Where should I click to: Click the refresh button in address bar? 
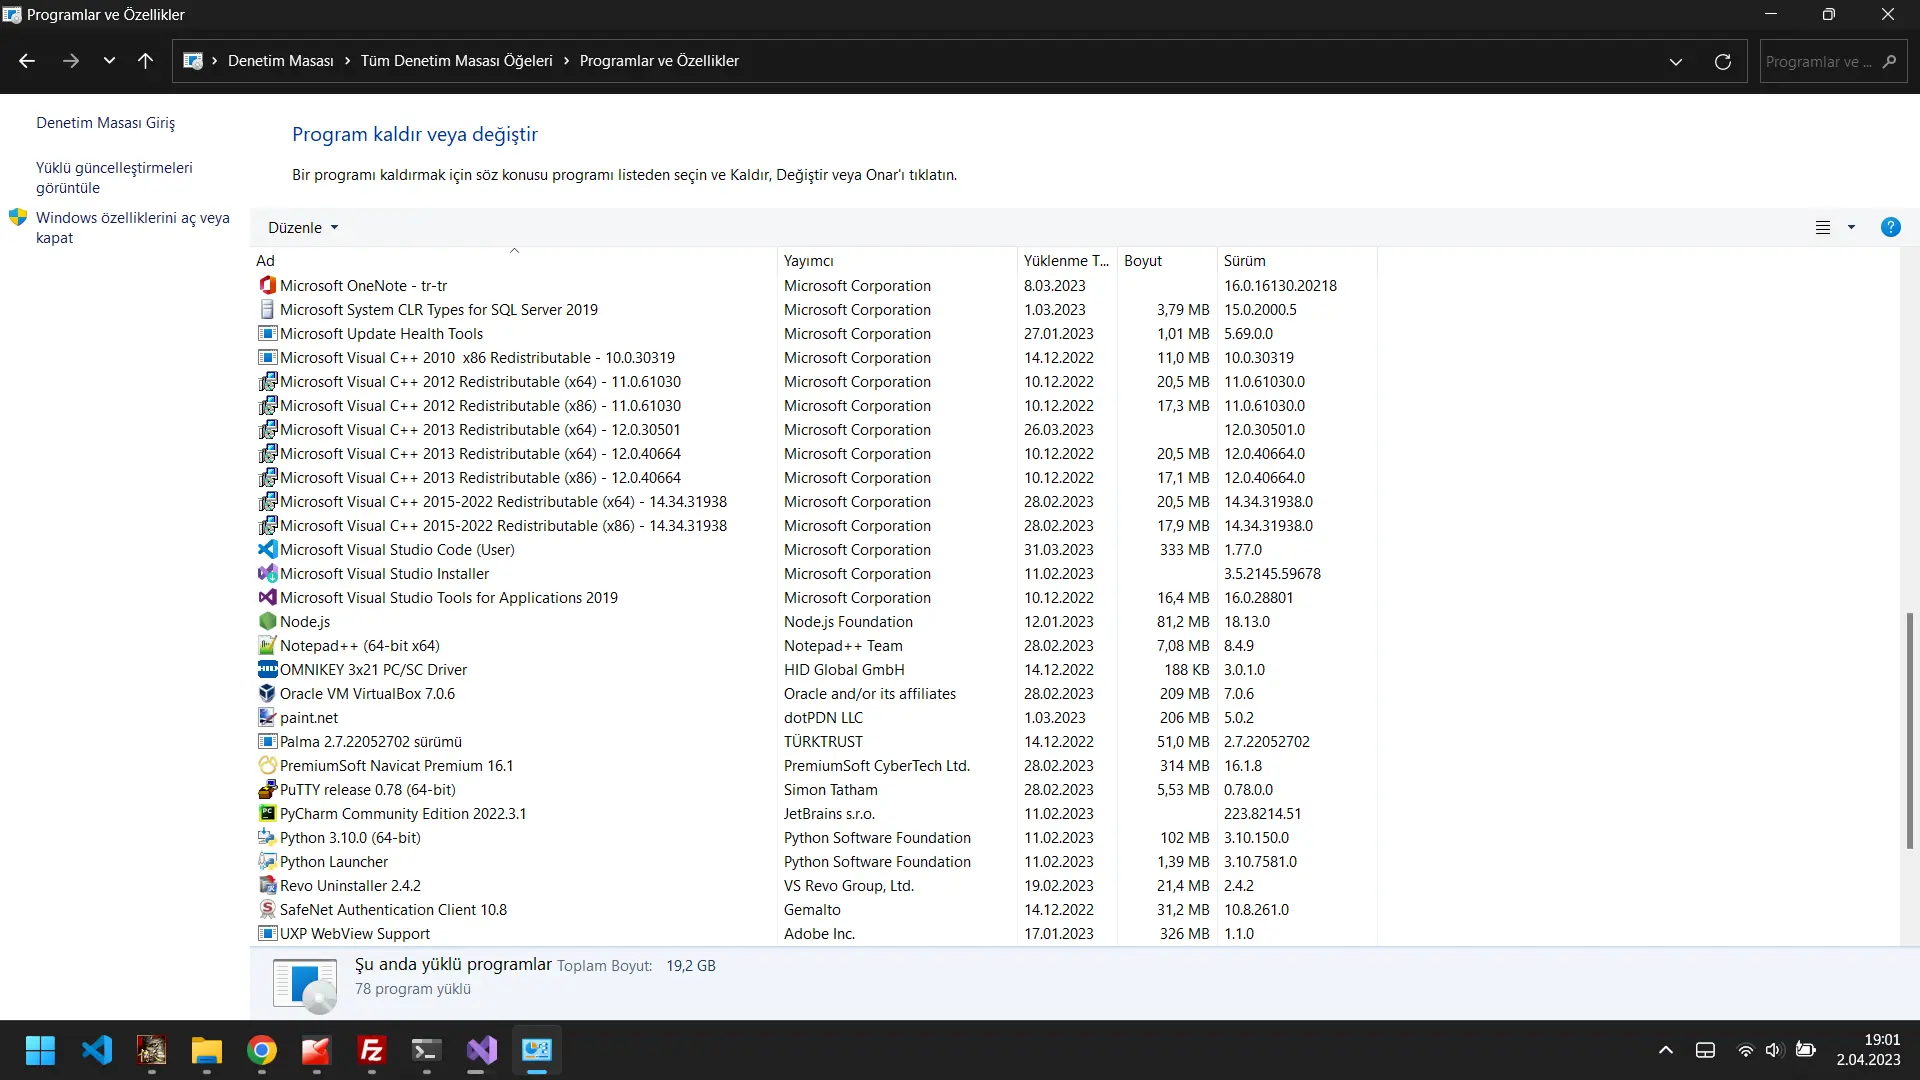tap(1723, 62)
